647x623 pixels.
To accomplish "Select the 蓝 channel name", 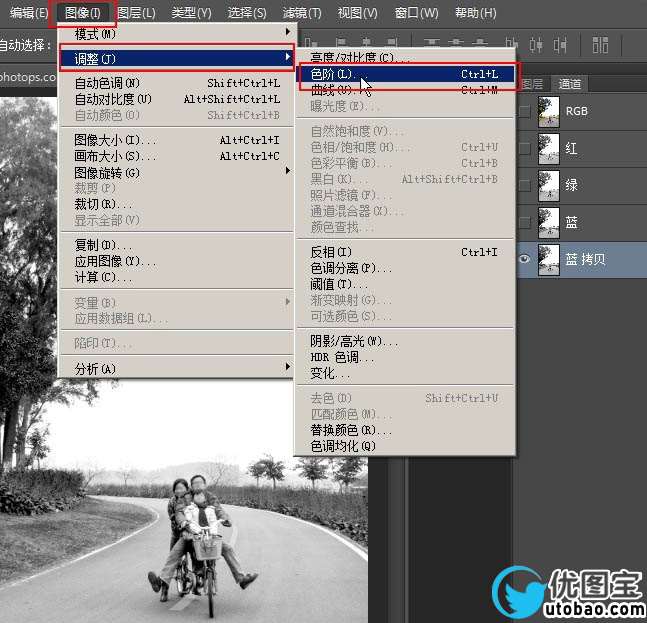I will [571, 223].
